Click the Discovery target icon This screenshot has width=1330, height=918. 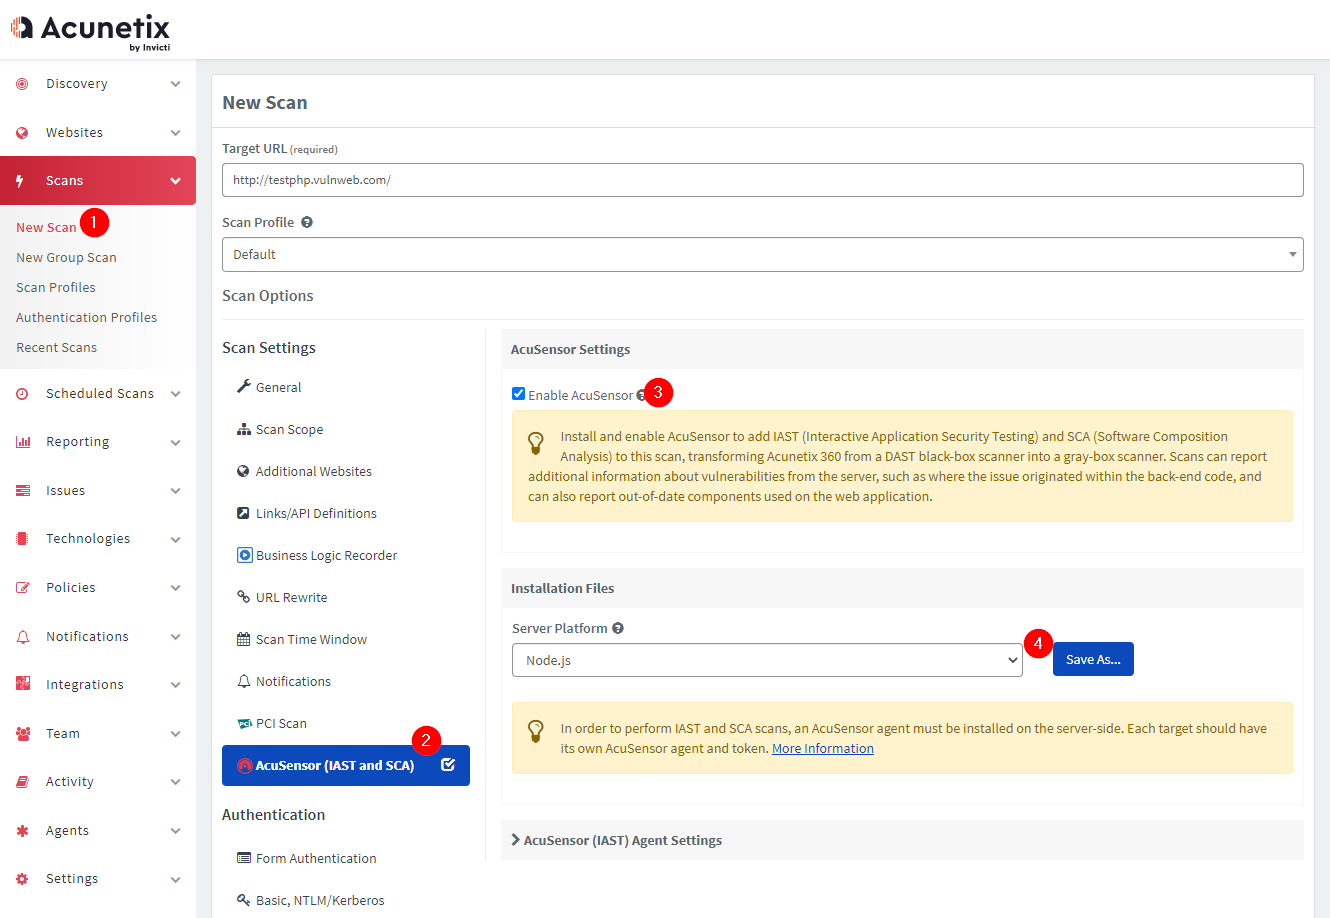[22, 84]
